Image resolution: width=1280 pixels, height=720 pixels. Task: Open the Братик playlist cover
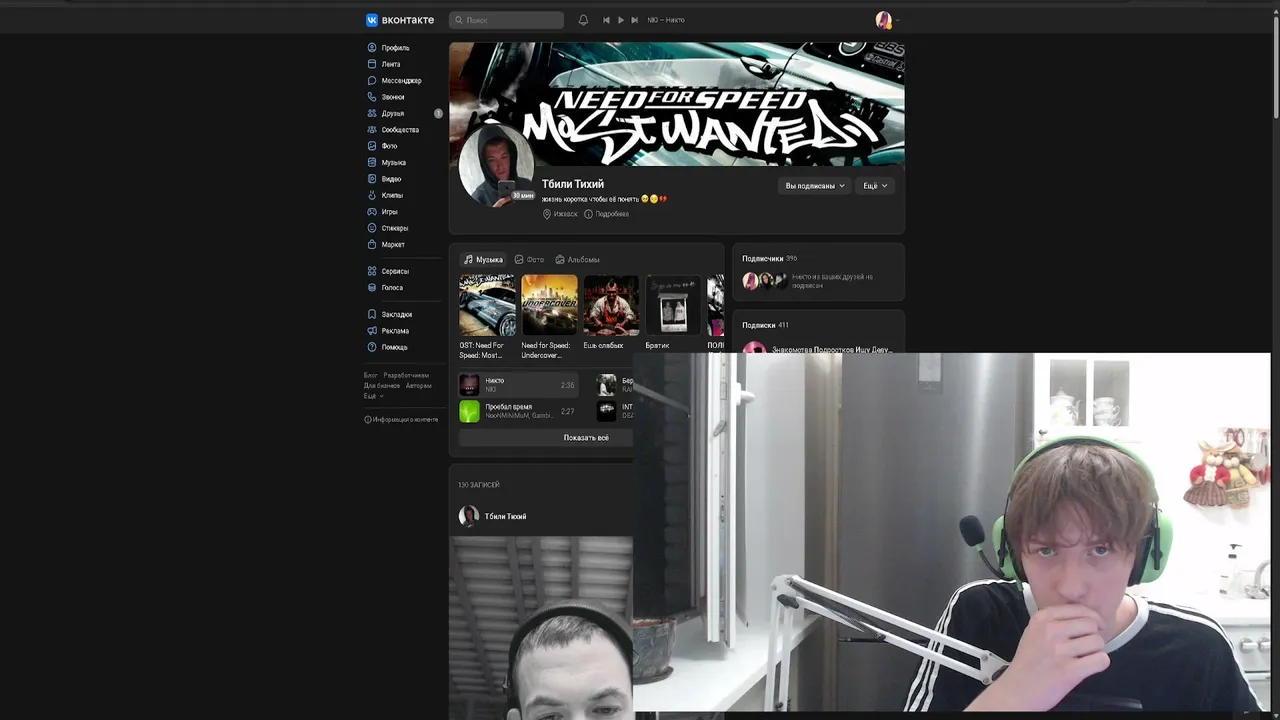673,305
